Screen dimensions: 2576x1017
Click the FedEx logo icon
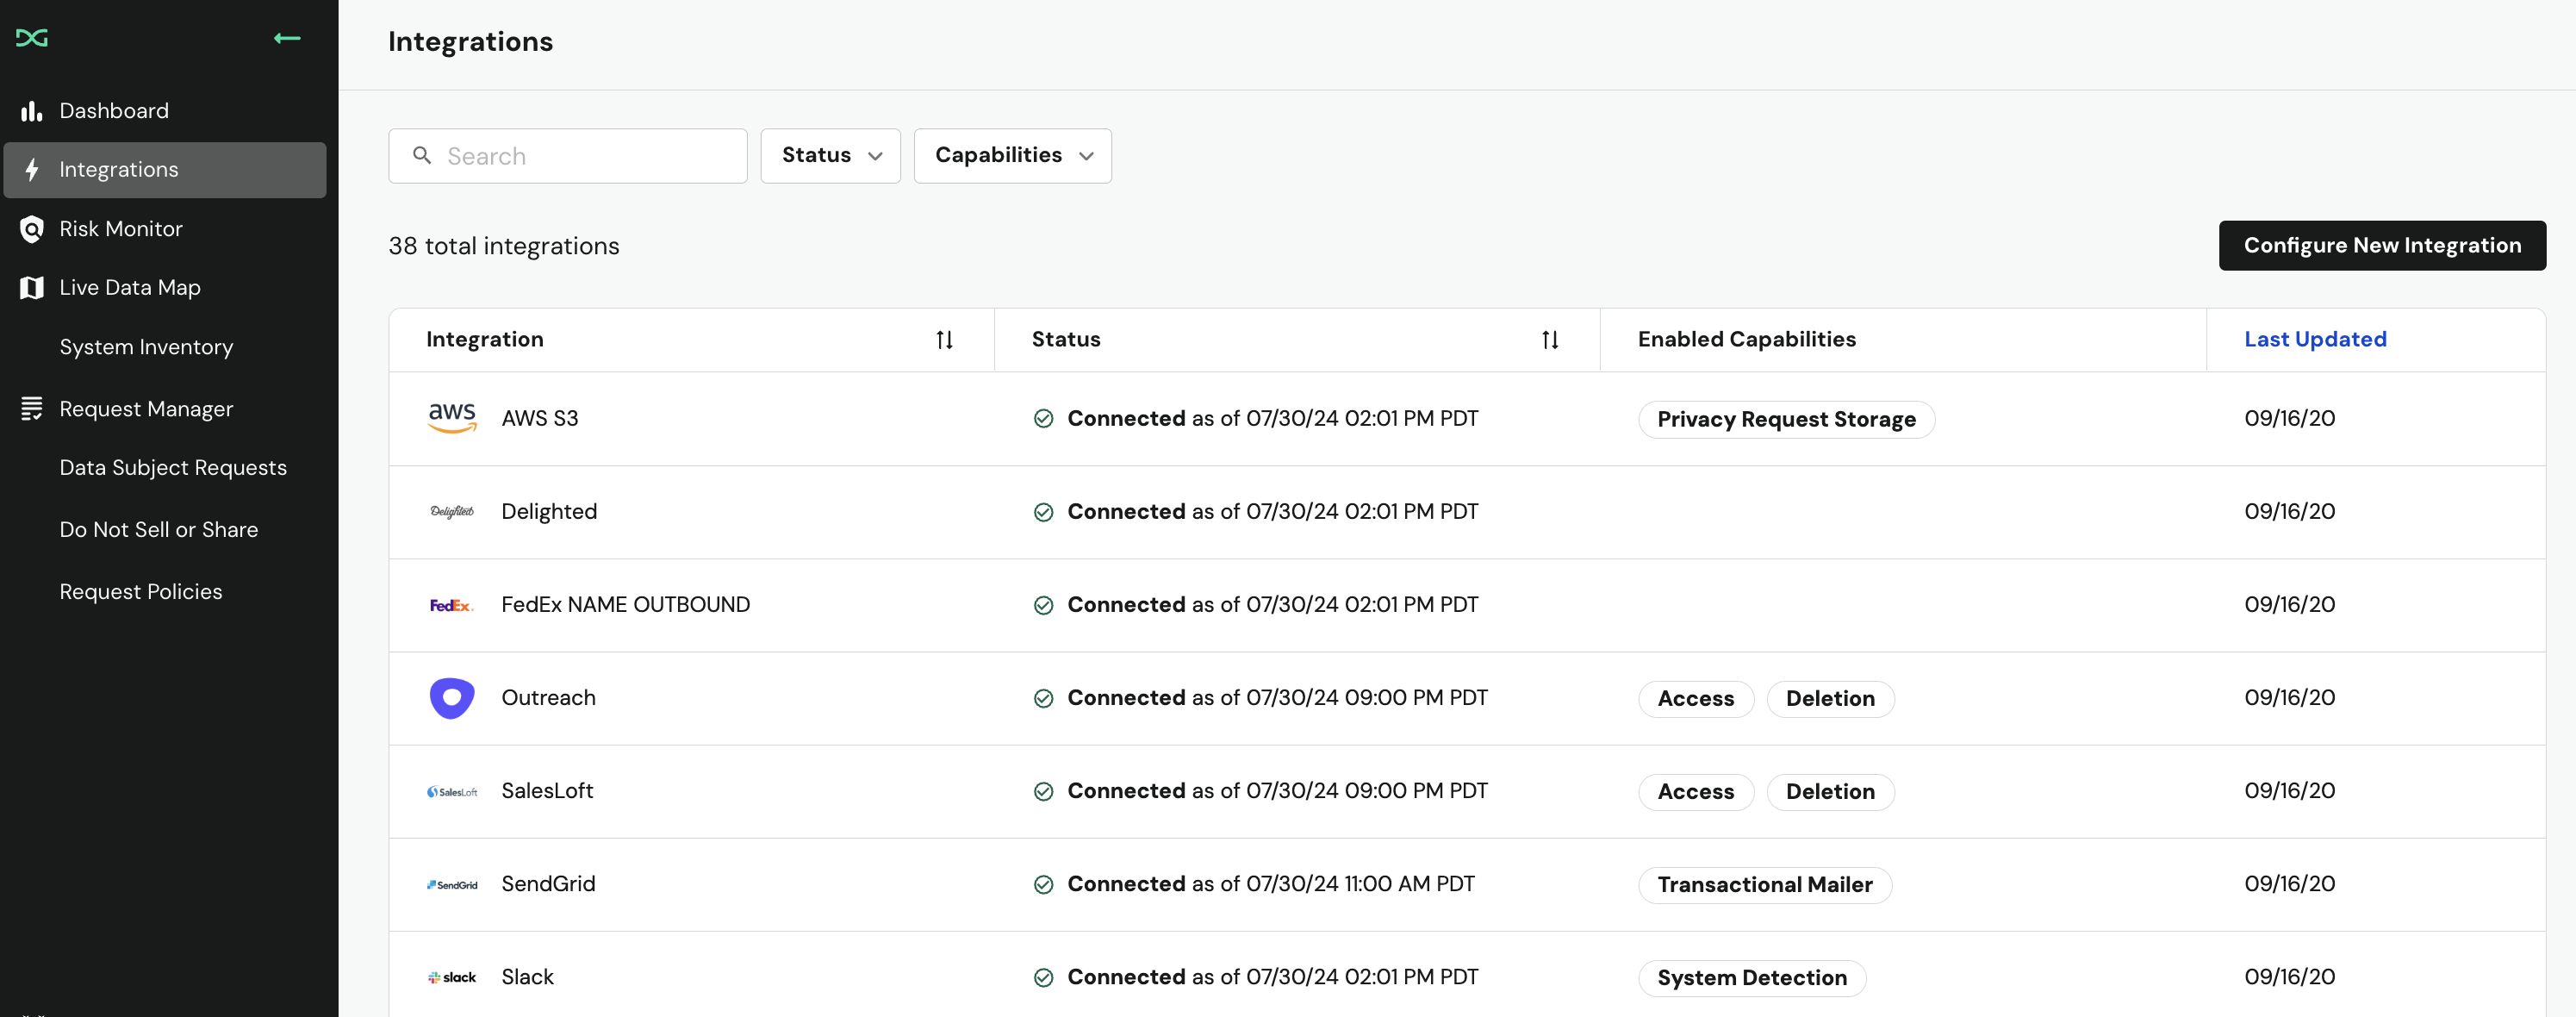(x=452, y=605)
